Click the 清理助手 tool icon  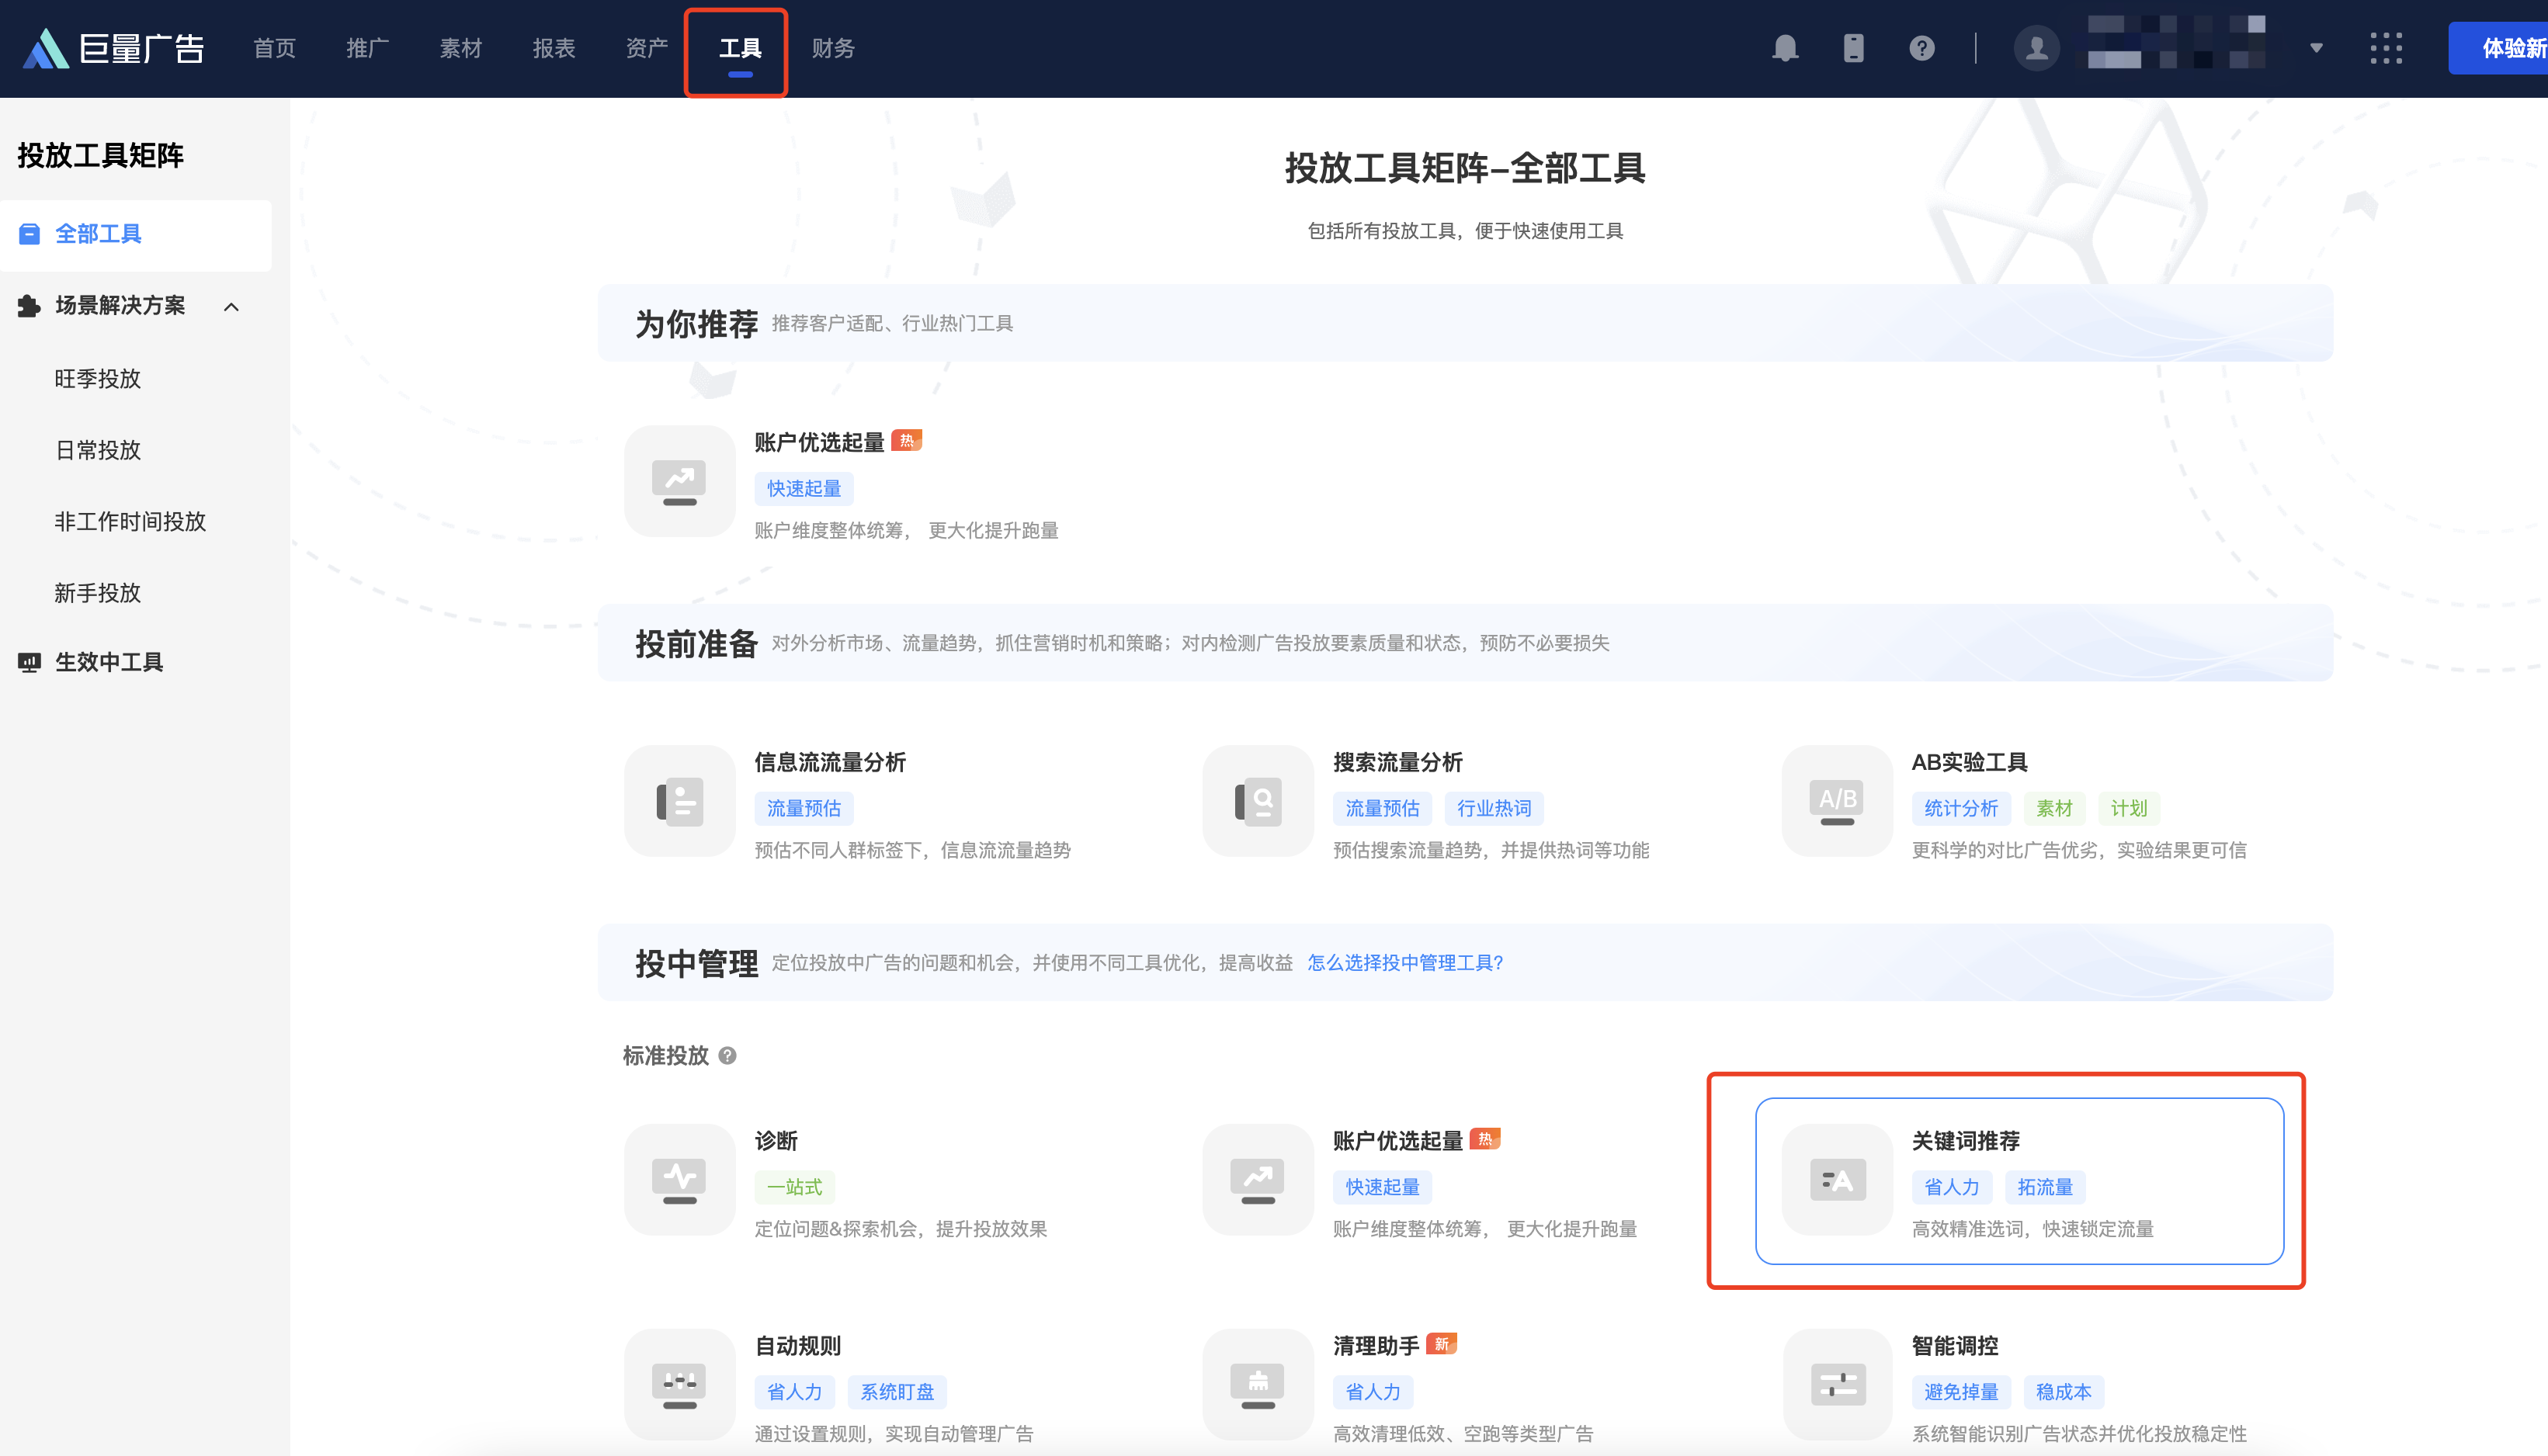click(x=1258, y=1384)
